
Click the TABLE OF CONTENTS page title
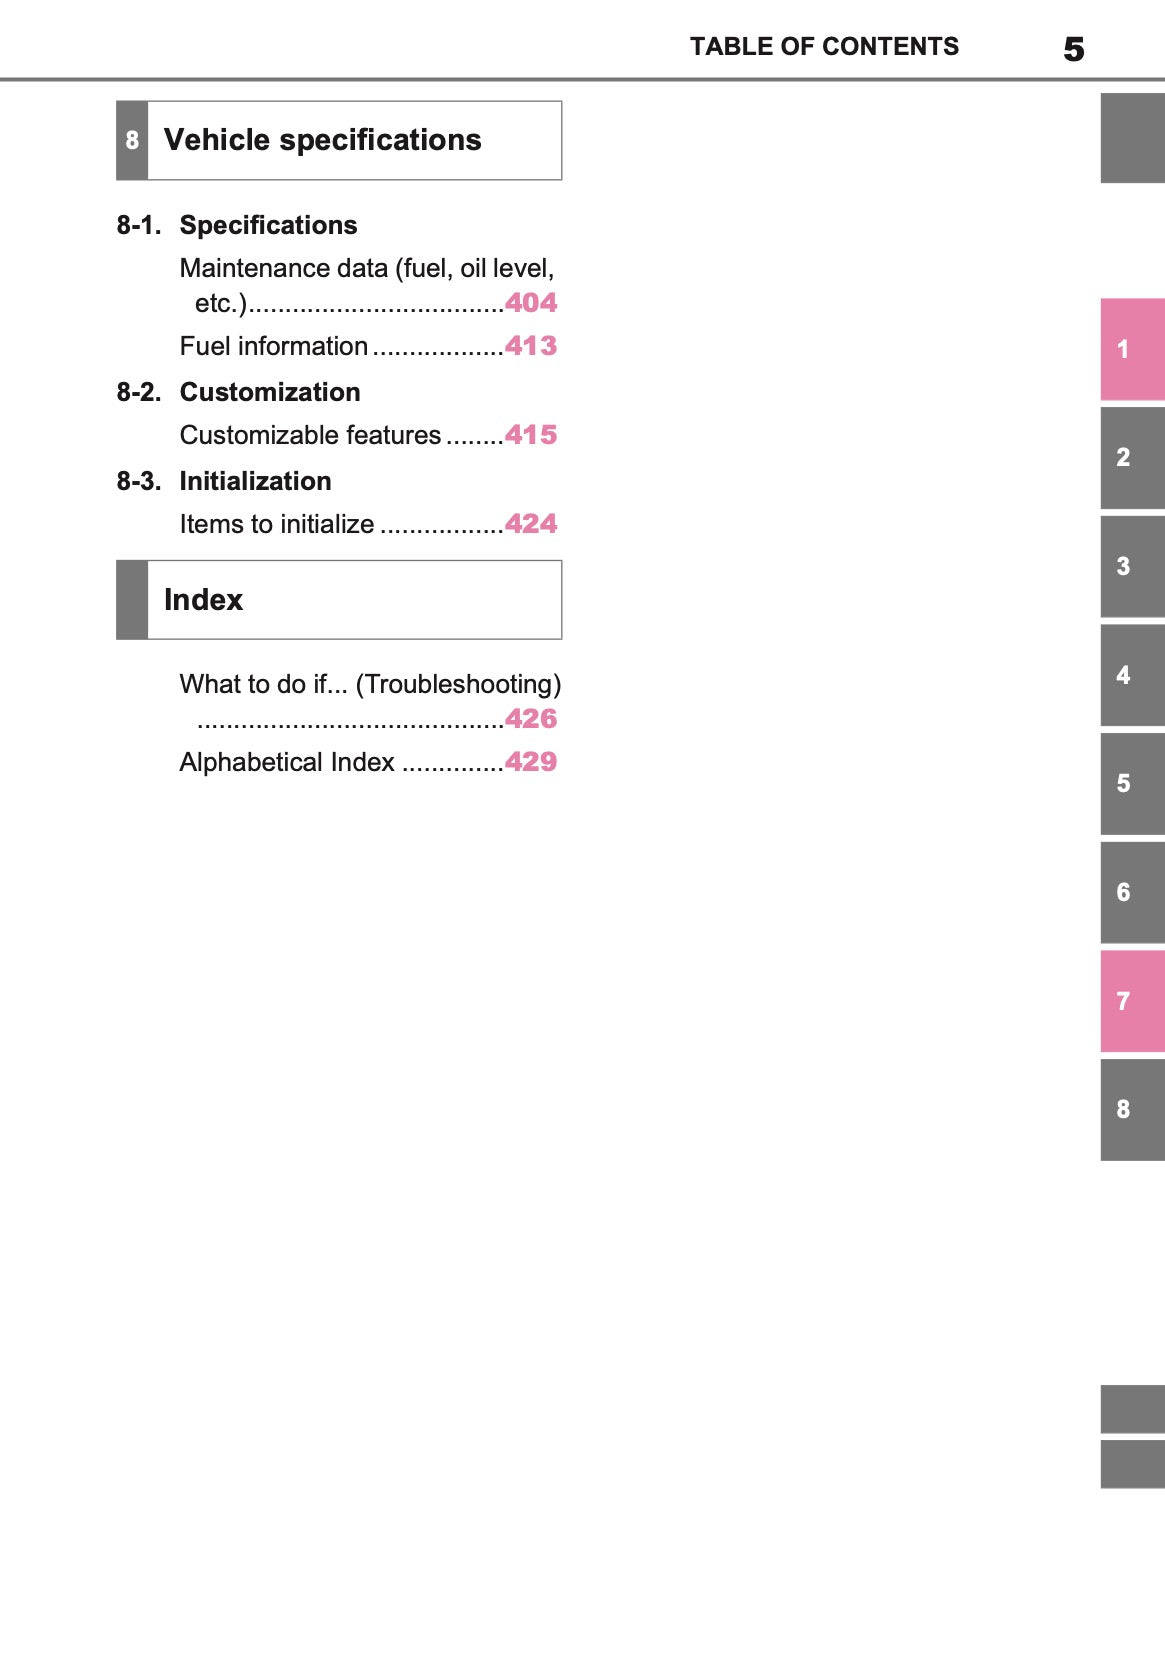[x=824, y=47]
